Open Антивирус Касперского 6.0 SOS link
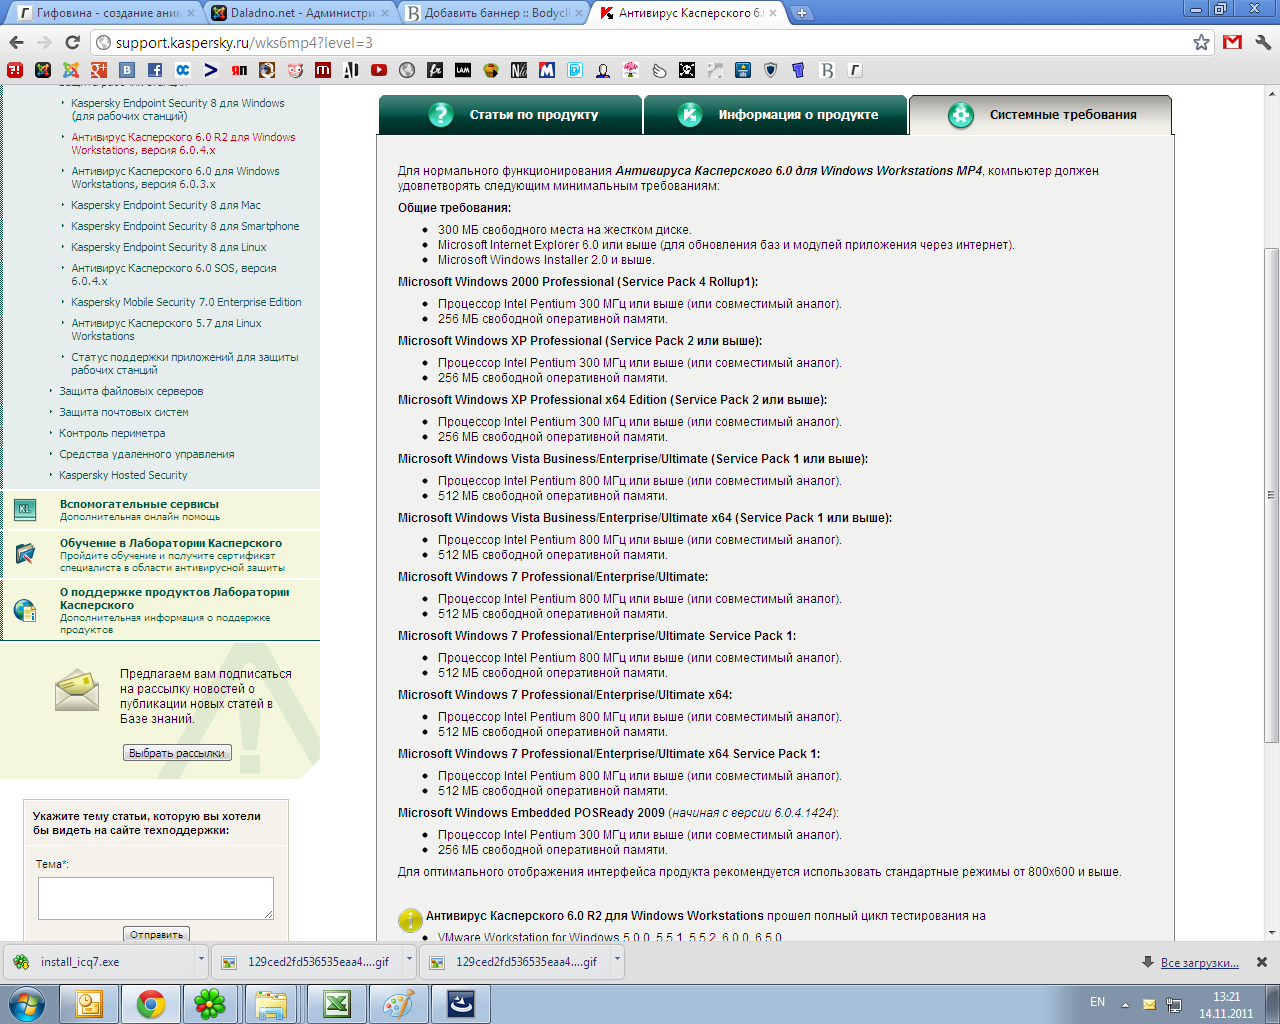 click(x=174, y=274)
